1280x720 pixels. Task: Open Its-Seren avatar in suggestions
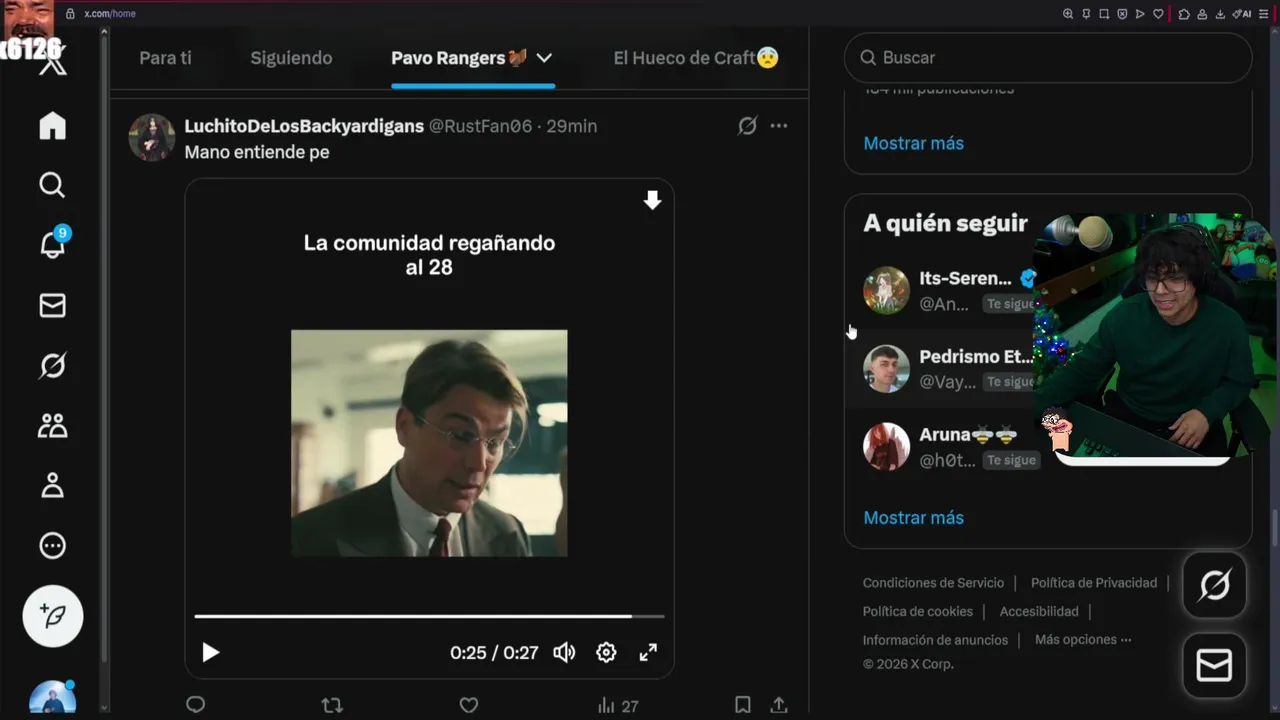(x=886, y=291)
